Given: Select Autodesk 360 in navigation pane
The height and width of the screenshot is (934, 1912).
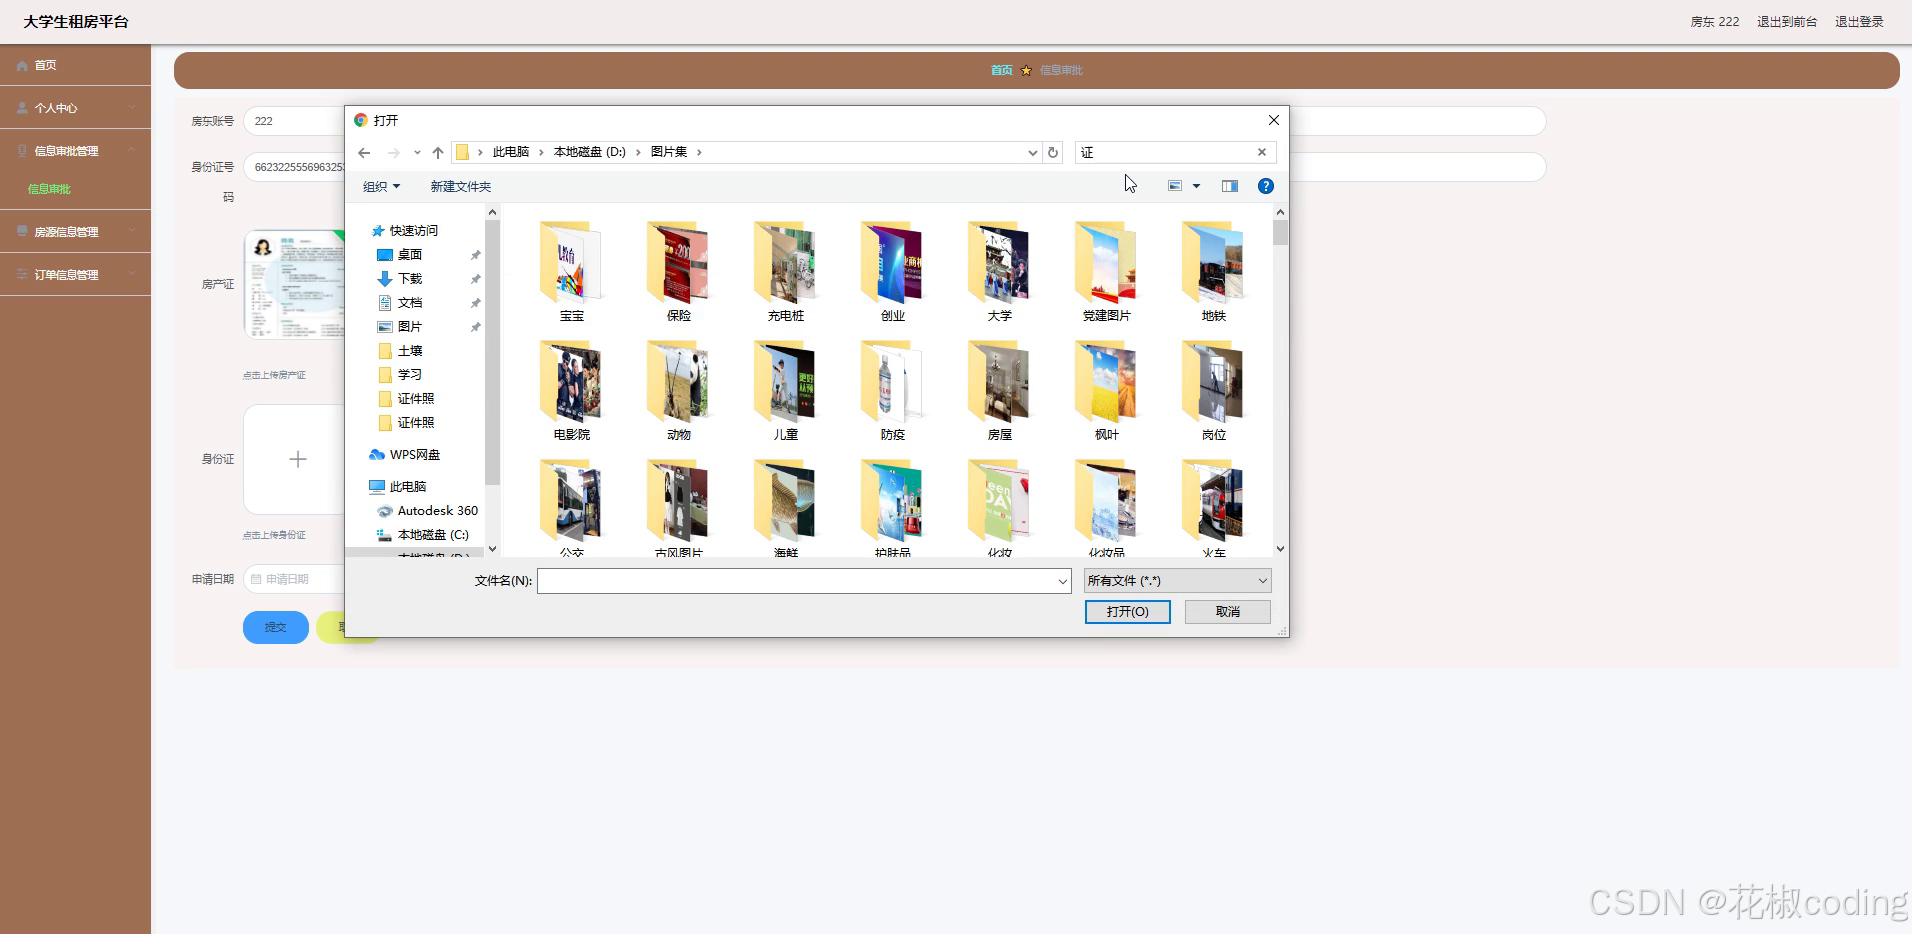Looking at the screenshot, I should pyautogui.click(x=437, y=511).
